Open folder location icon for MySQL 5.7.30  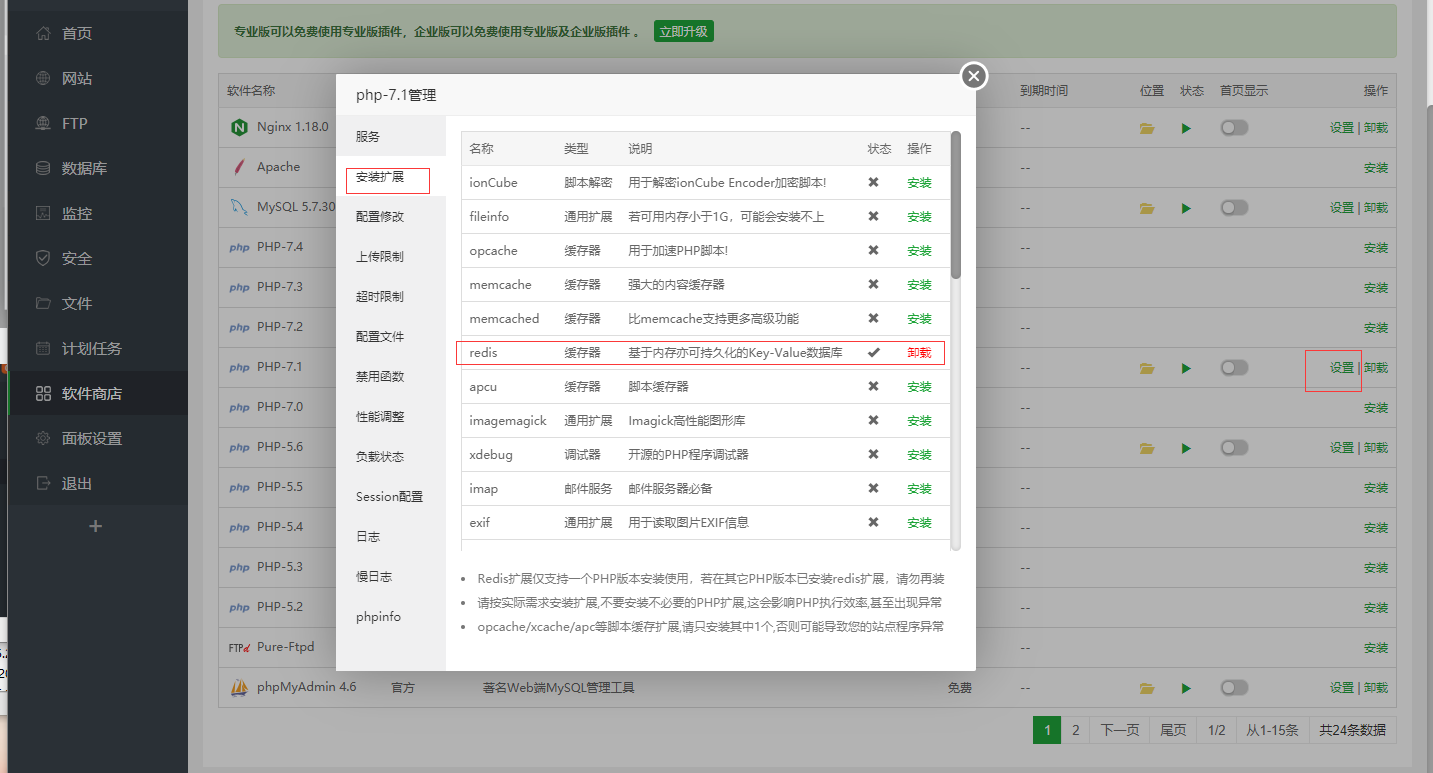coord(1147,208)
